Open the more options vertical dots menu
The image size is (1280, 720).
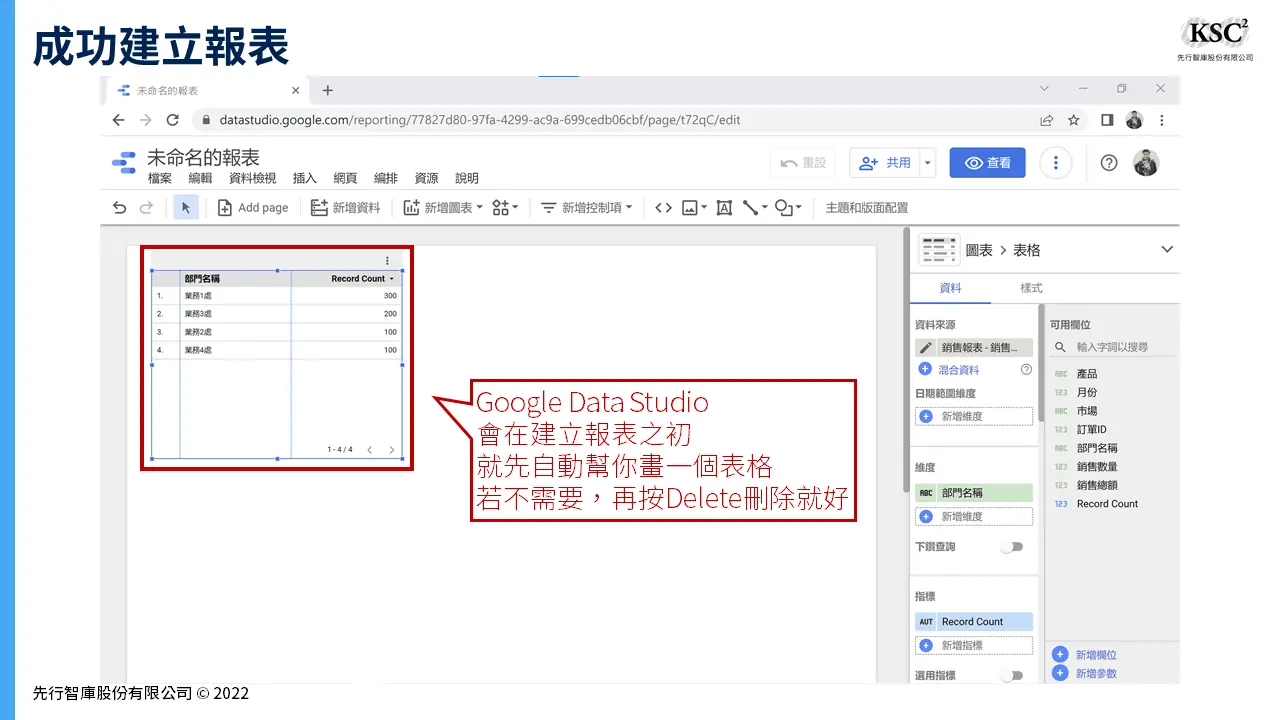click(1055, 163)
